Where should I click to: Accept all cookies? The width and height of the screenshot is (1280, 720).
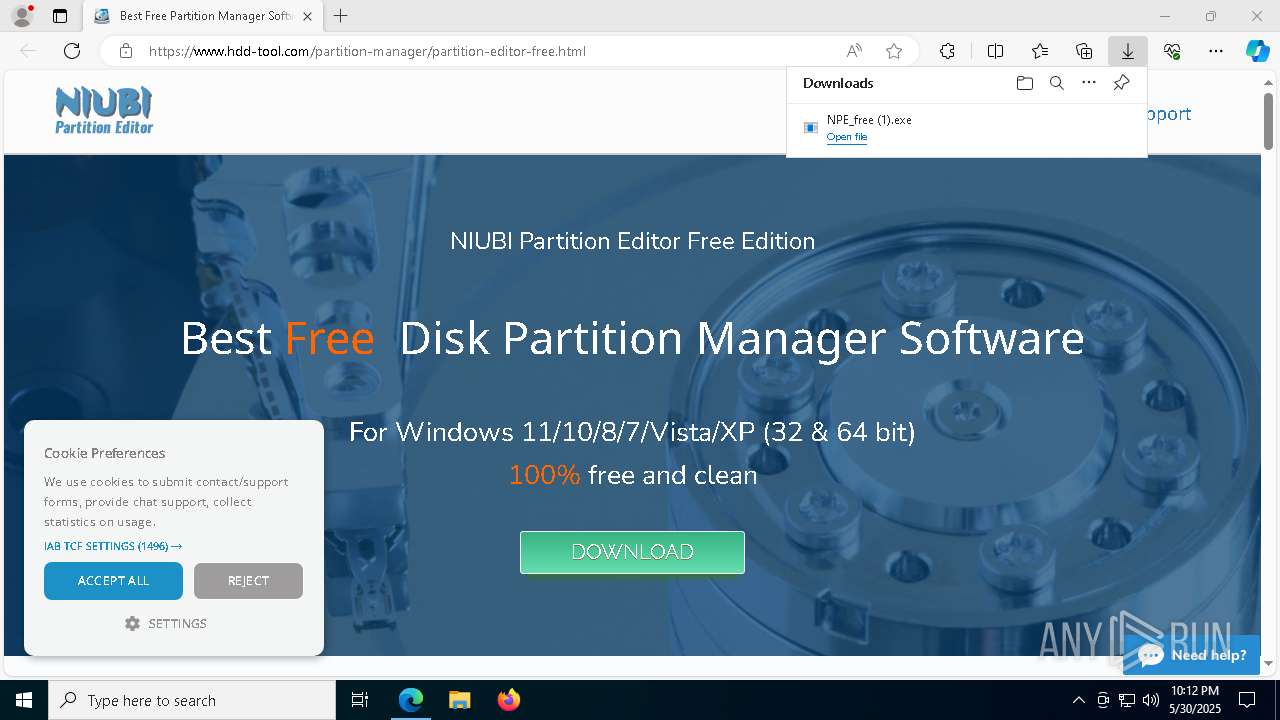click(113, 581)
